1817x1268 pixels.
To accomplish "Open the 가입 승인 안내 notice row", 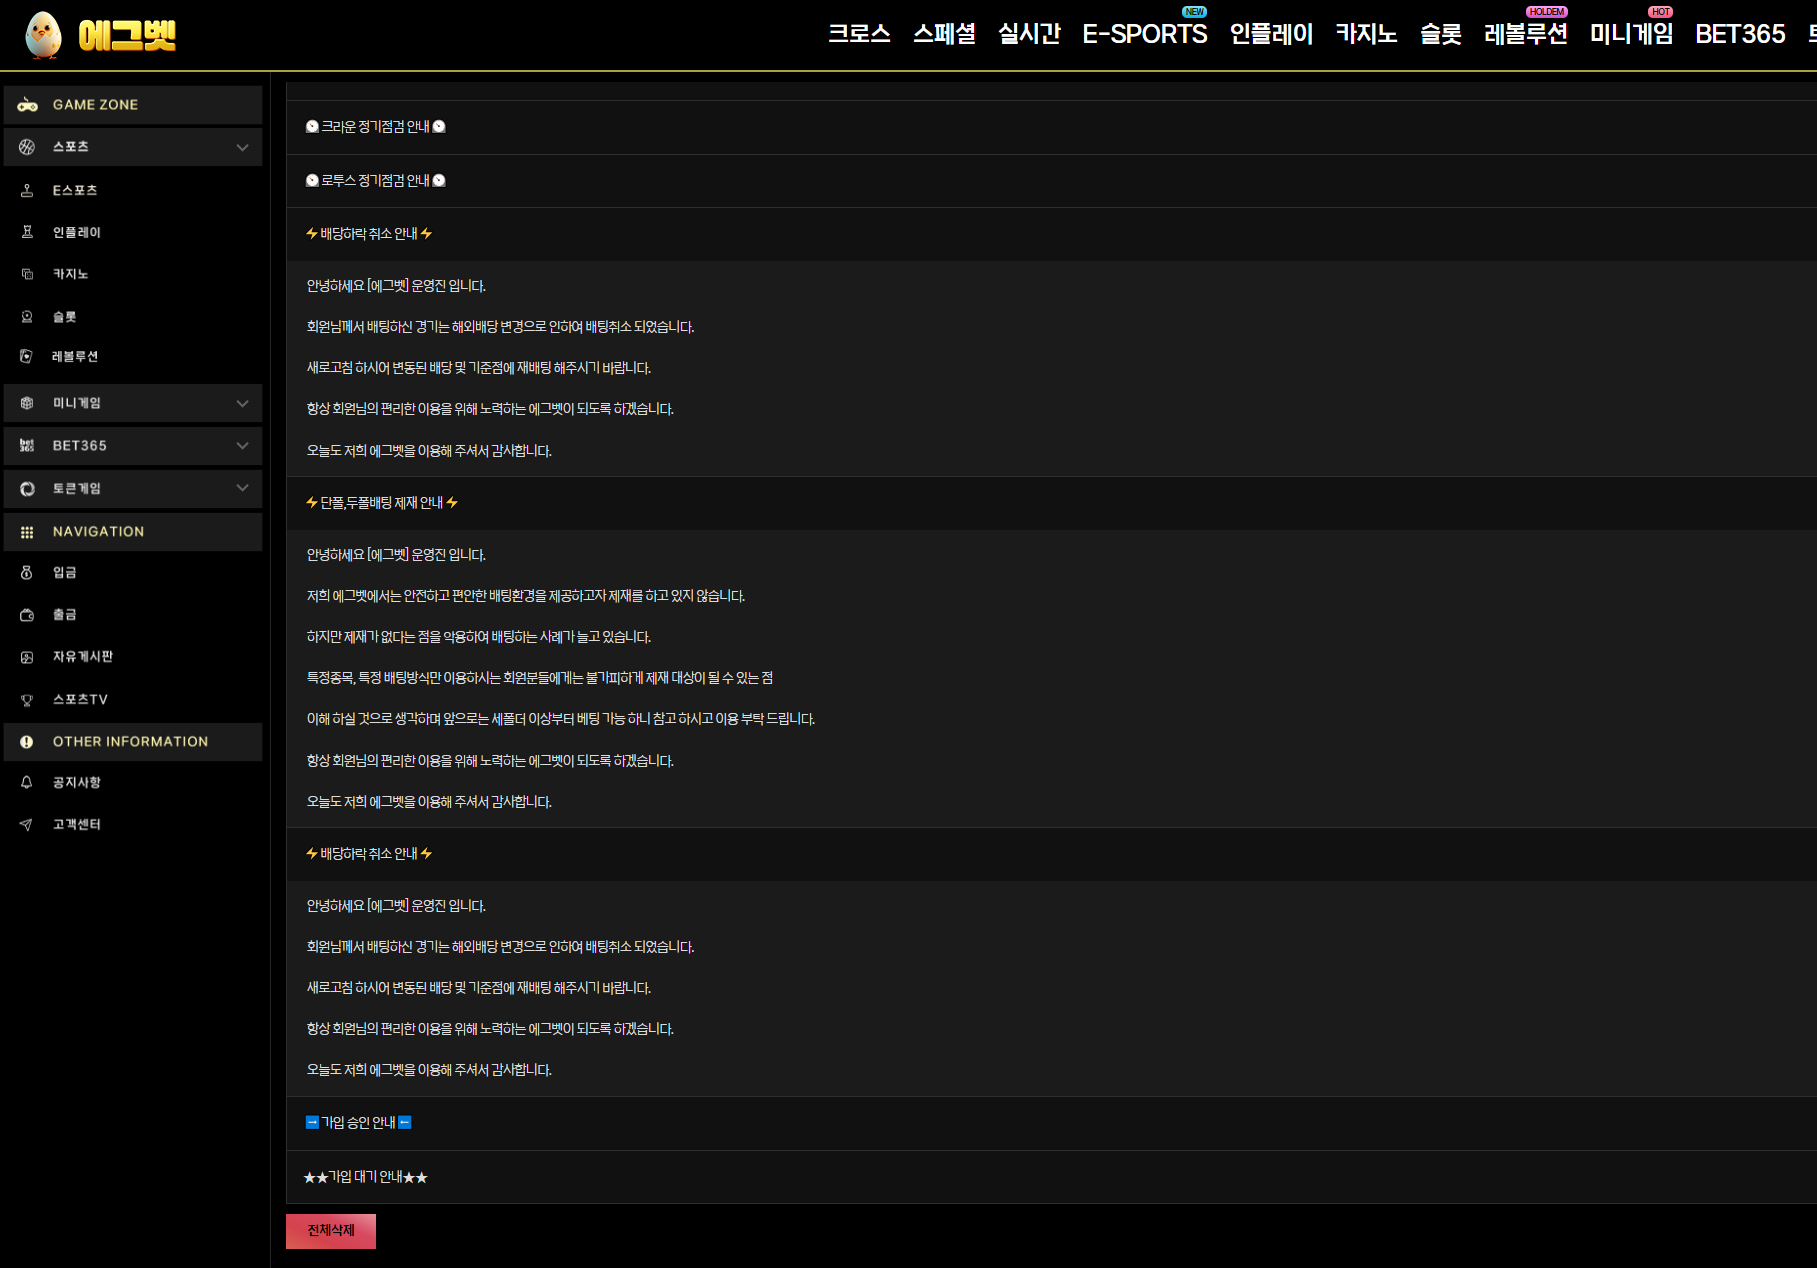I will pos(358,1123).
